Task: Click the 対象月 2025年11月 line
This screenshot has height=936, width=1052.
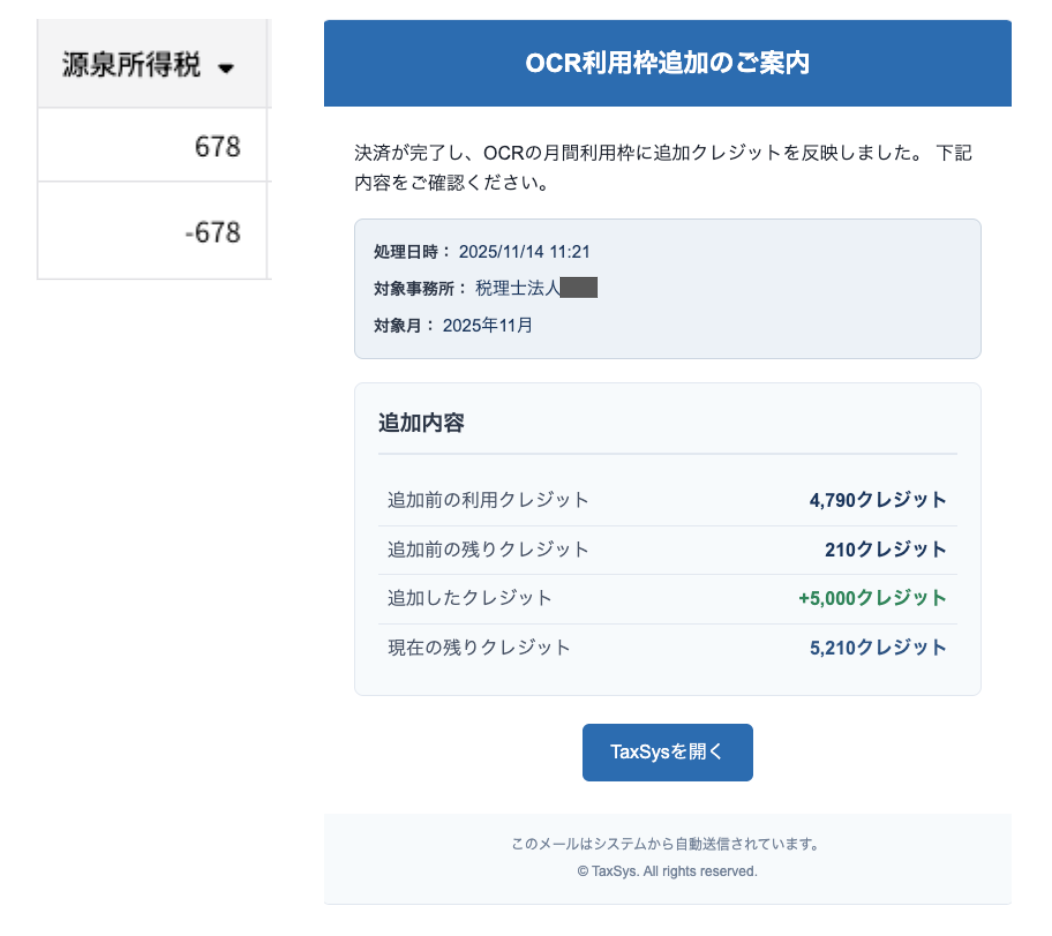Action: pyautogui.click(x=453, y=326)
